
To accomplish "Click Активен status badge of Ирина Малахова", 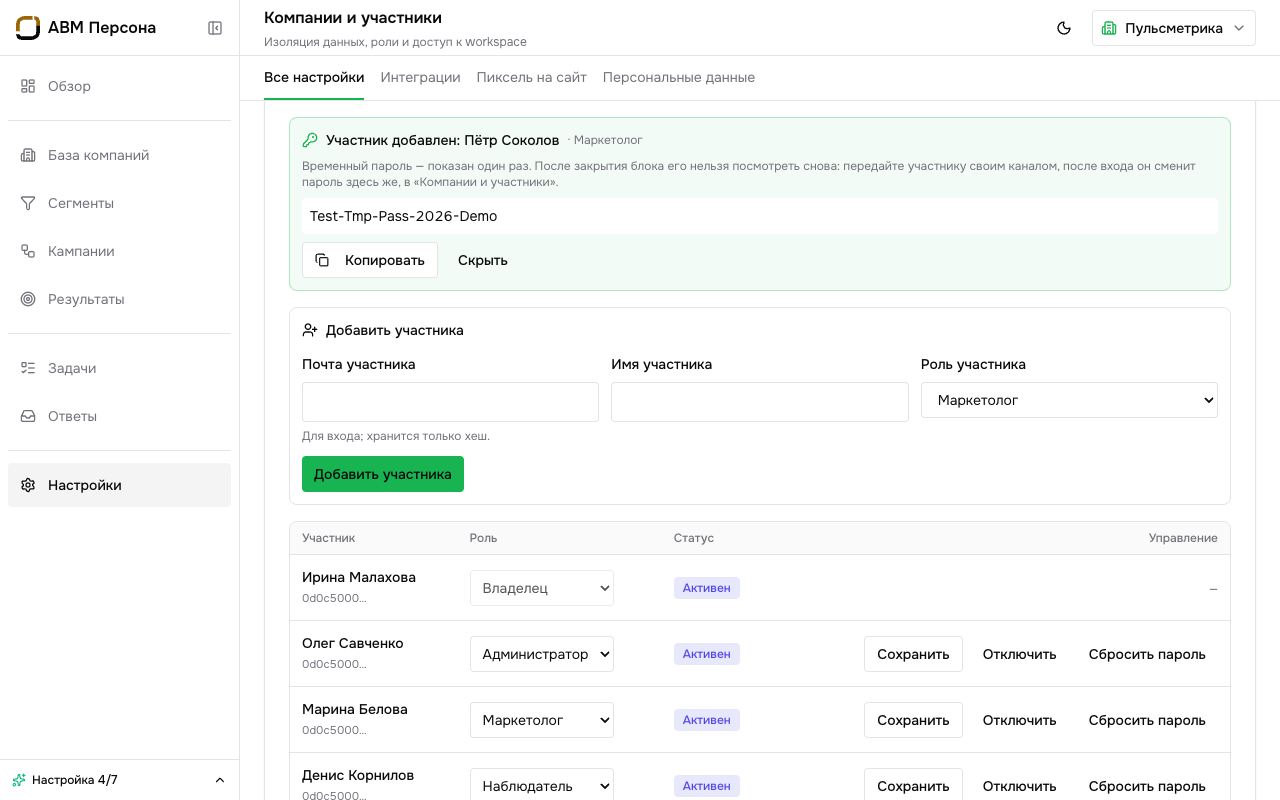I will click(707, 588).
